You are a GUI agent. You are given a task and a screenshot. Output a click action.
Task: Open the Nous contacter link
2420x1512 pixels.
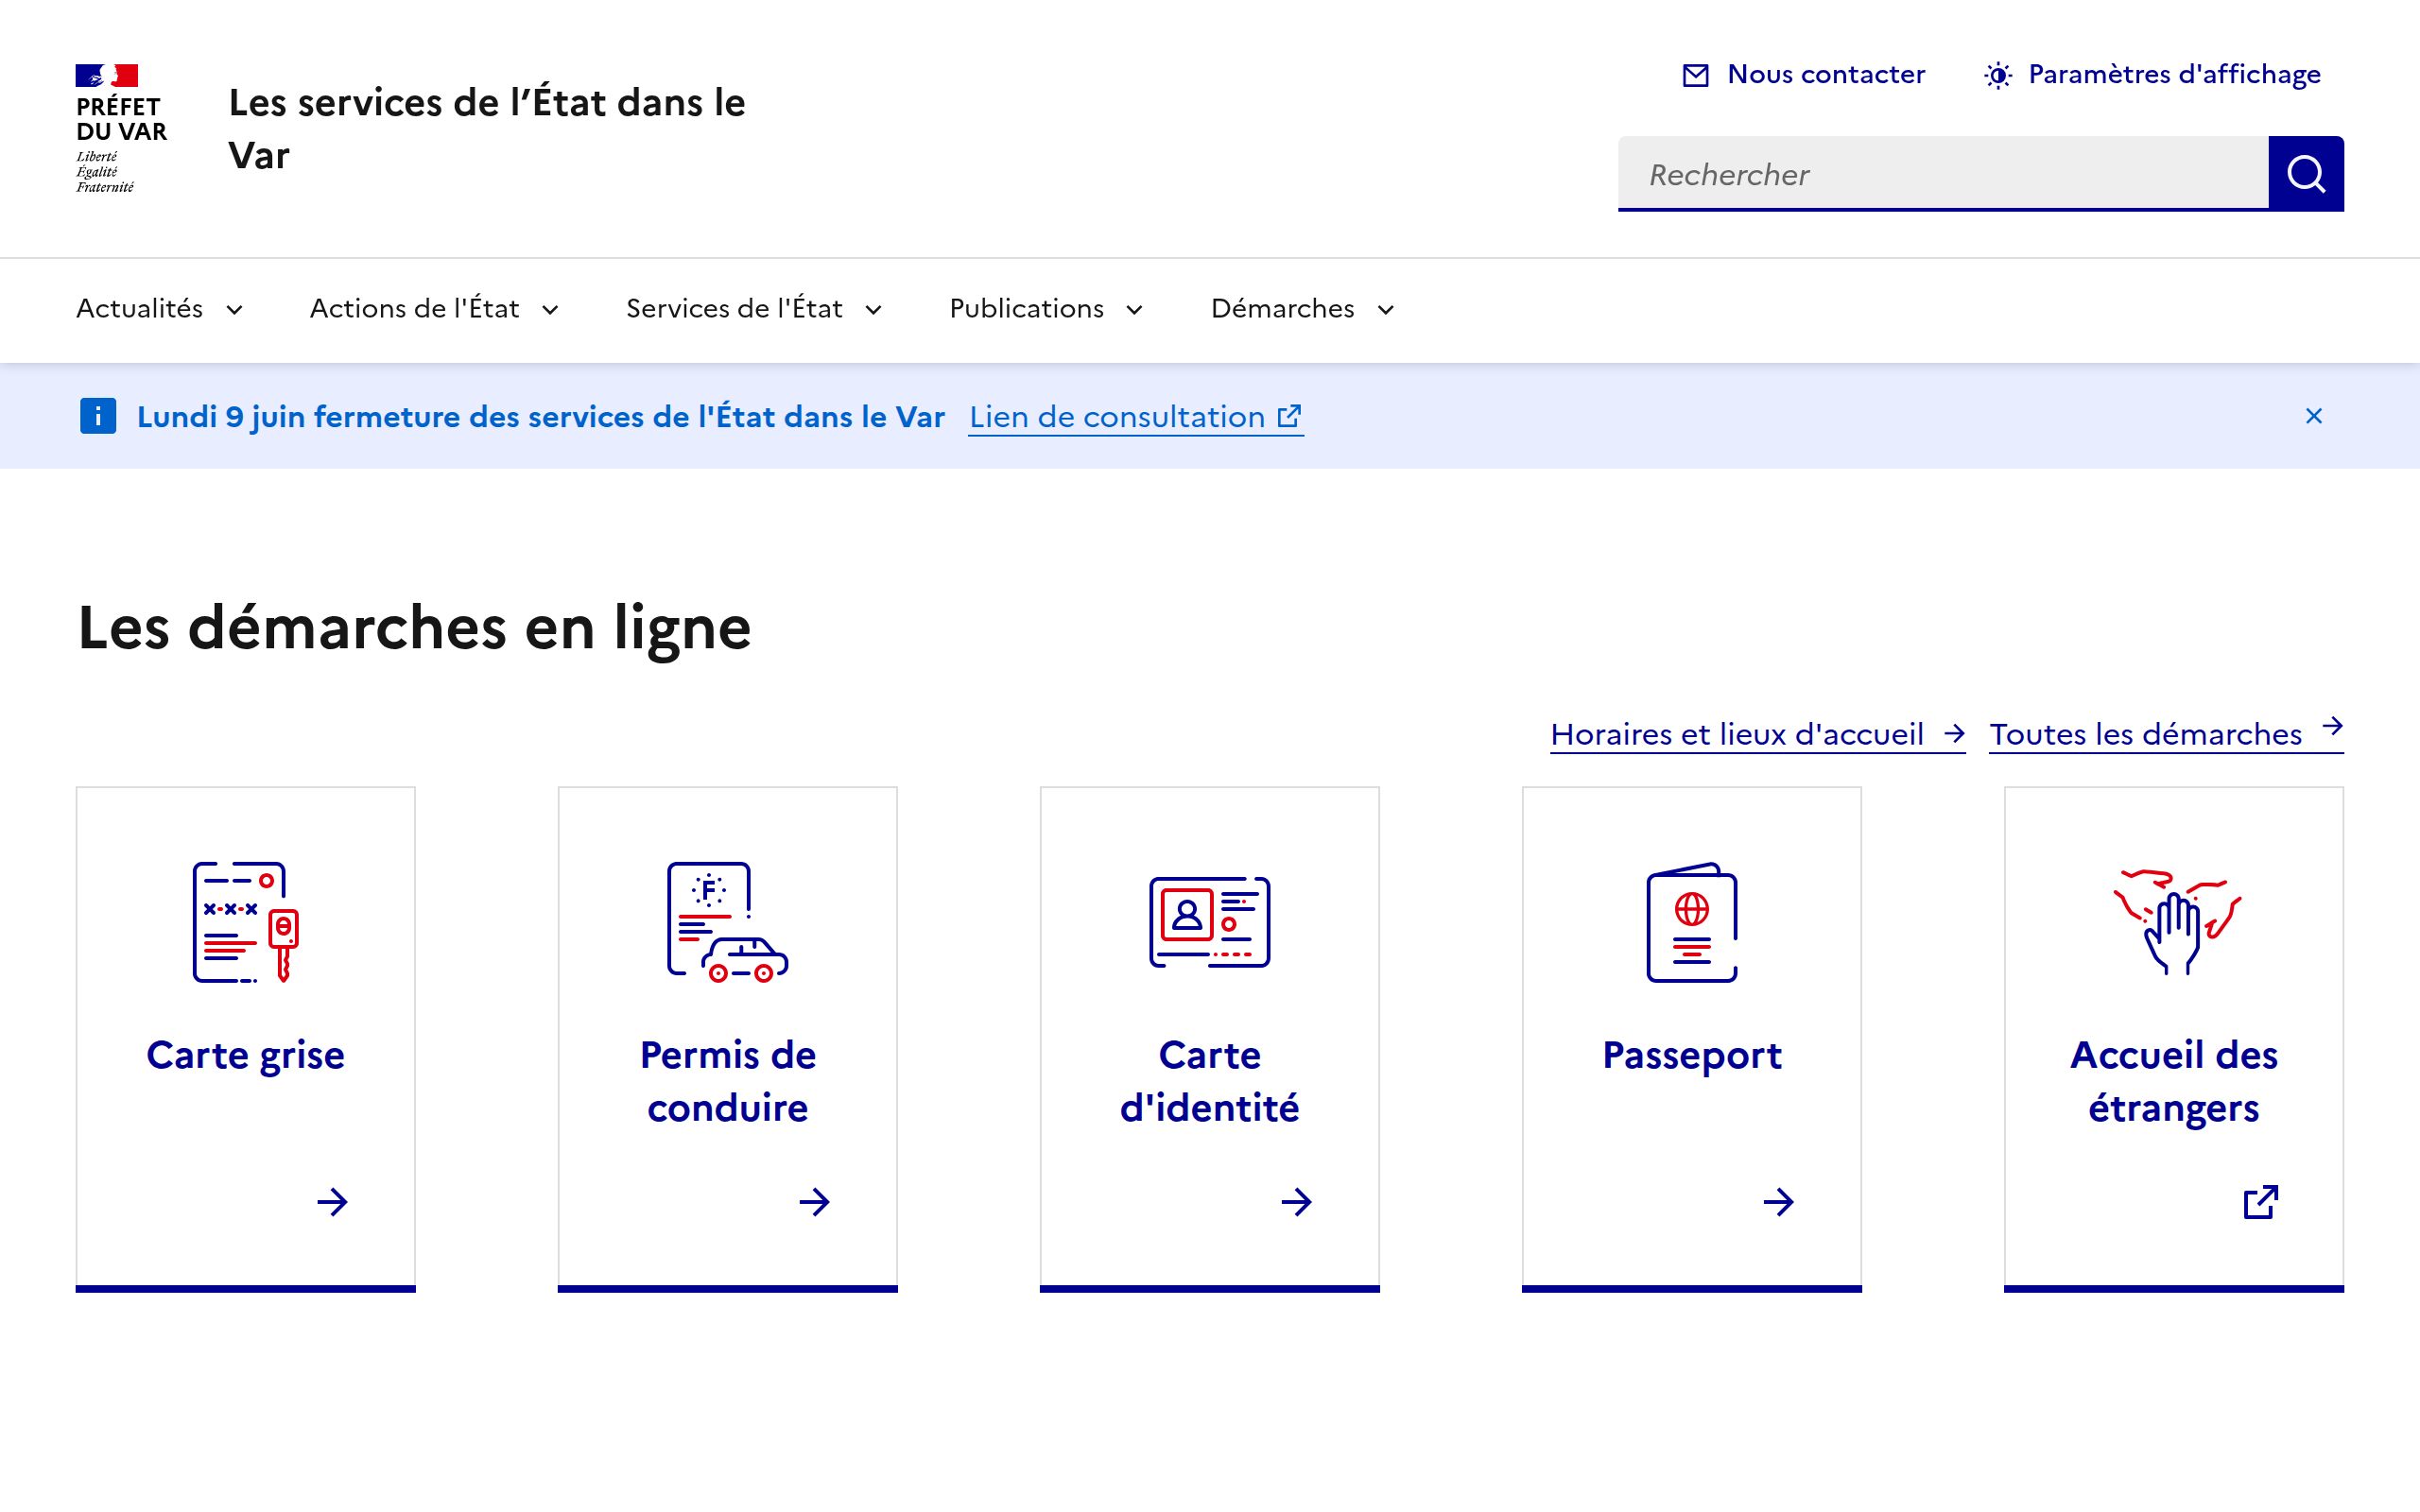1804,75
